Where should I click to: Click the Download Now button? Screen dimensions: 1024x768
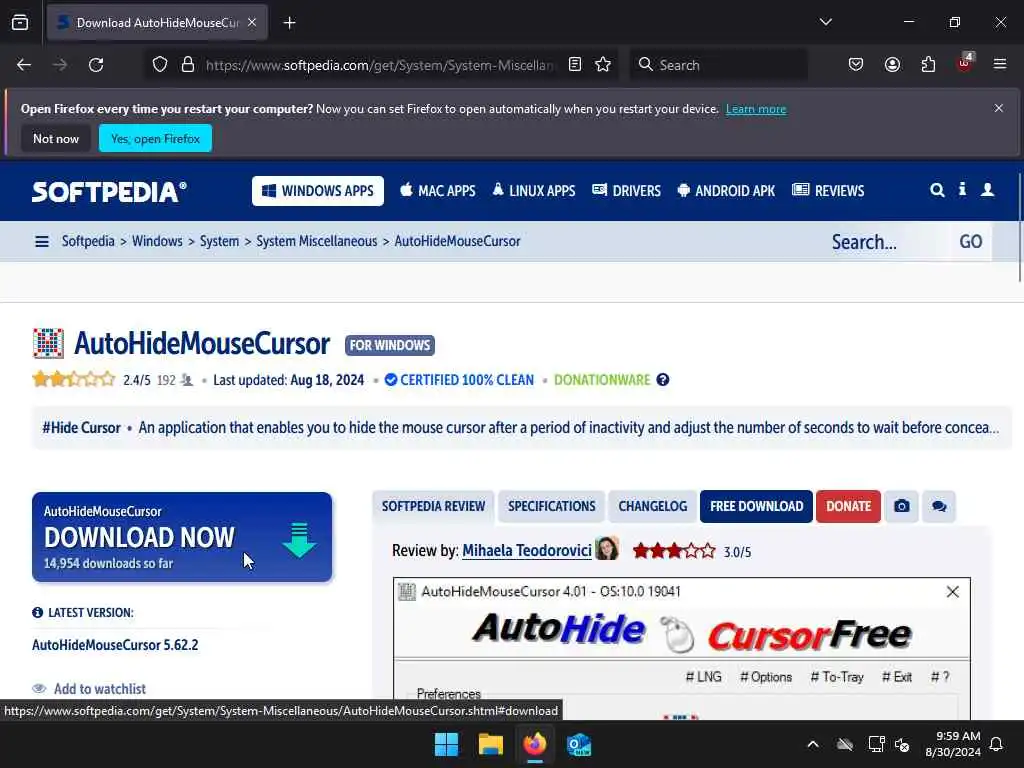click(x=182, y=537)
